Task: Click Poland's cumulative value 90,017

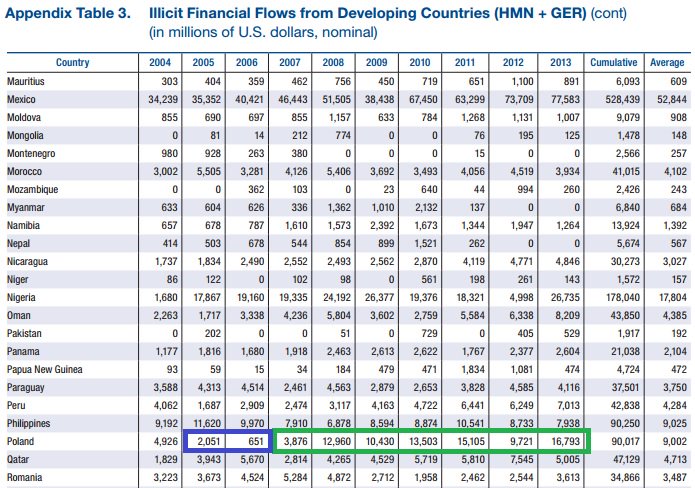Action: click(625, 441)
